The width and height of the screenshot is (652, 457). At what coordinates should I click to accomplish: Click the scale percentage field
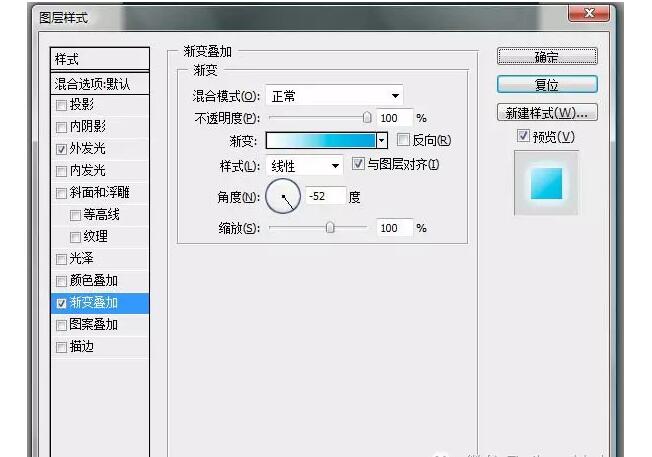coord(395,228)
